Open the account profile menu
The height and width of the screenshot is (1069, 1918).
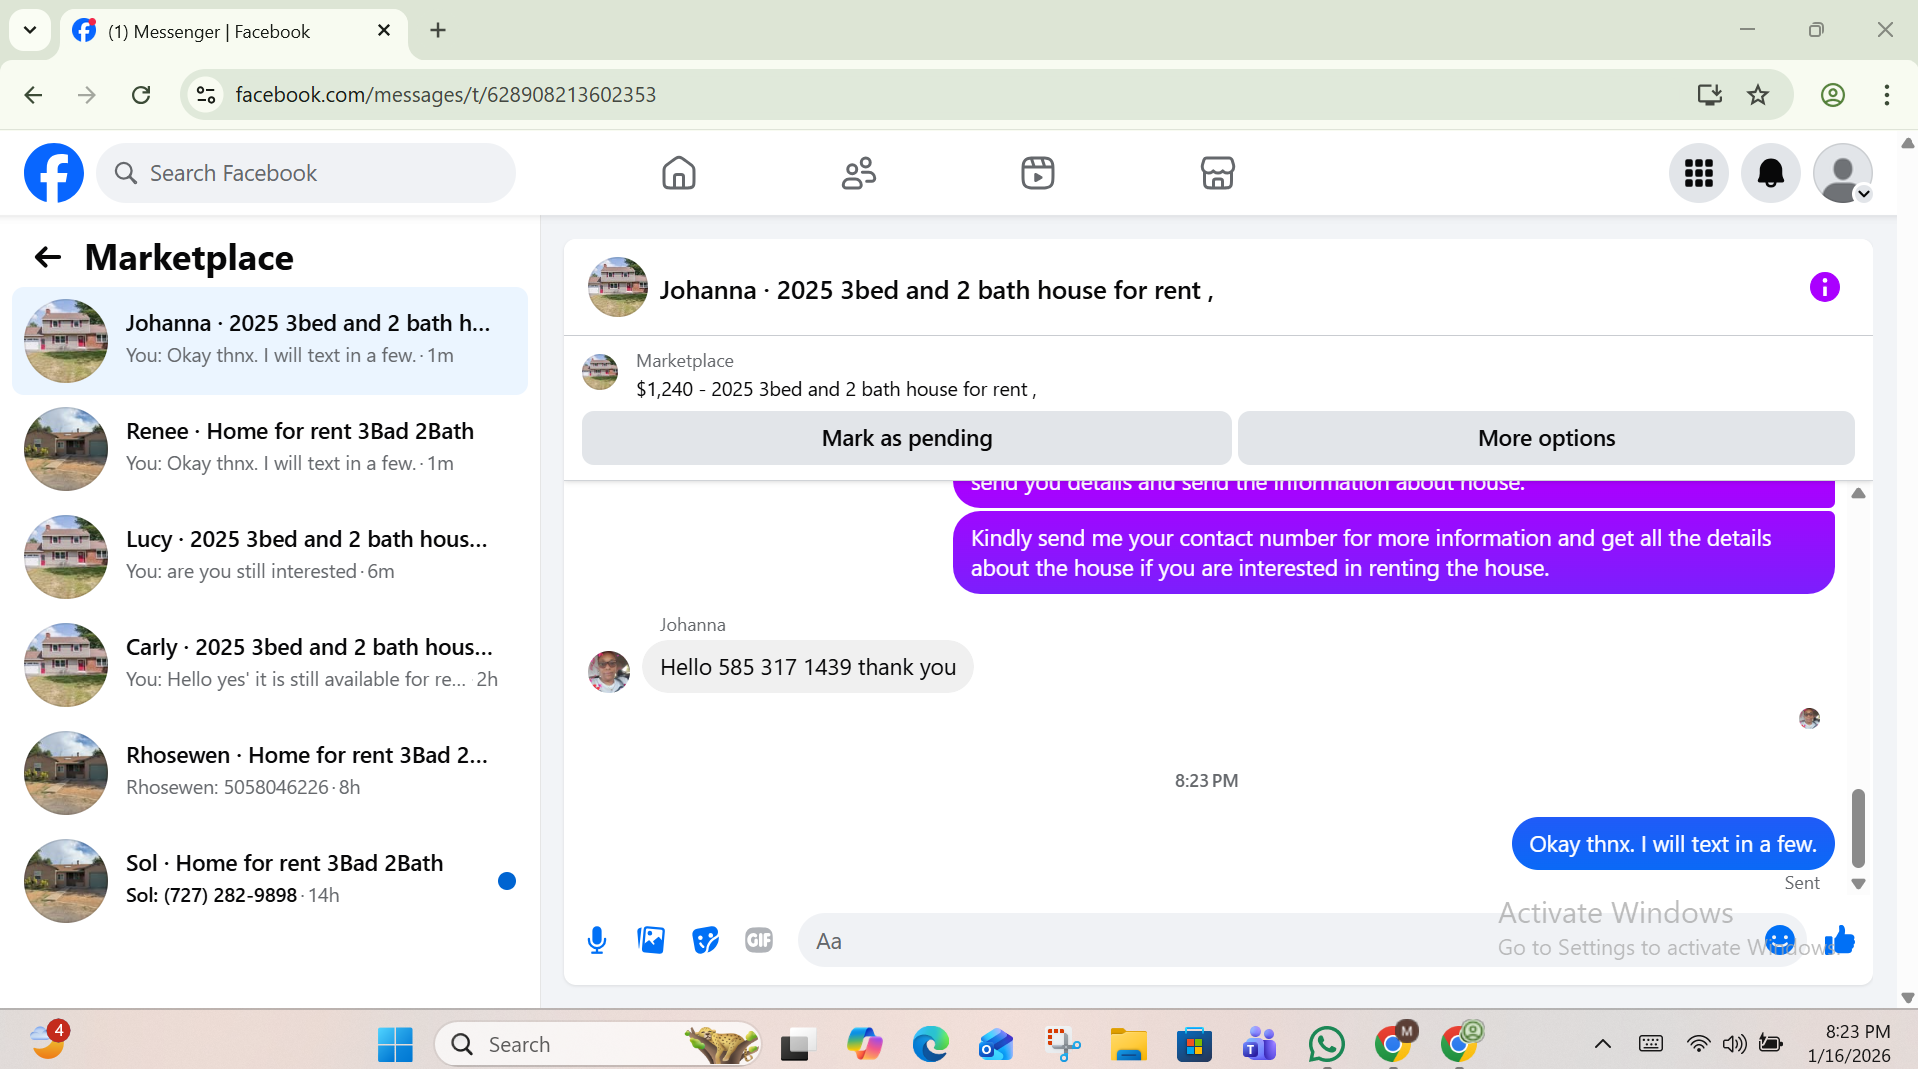coord(1842,173)
